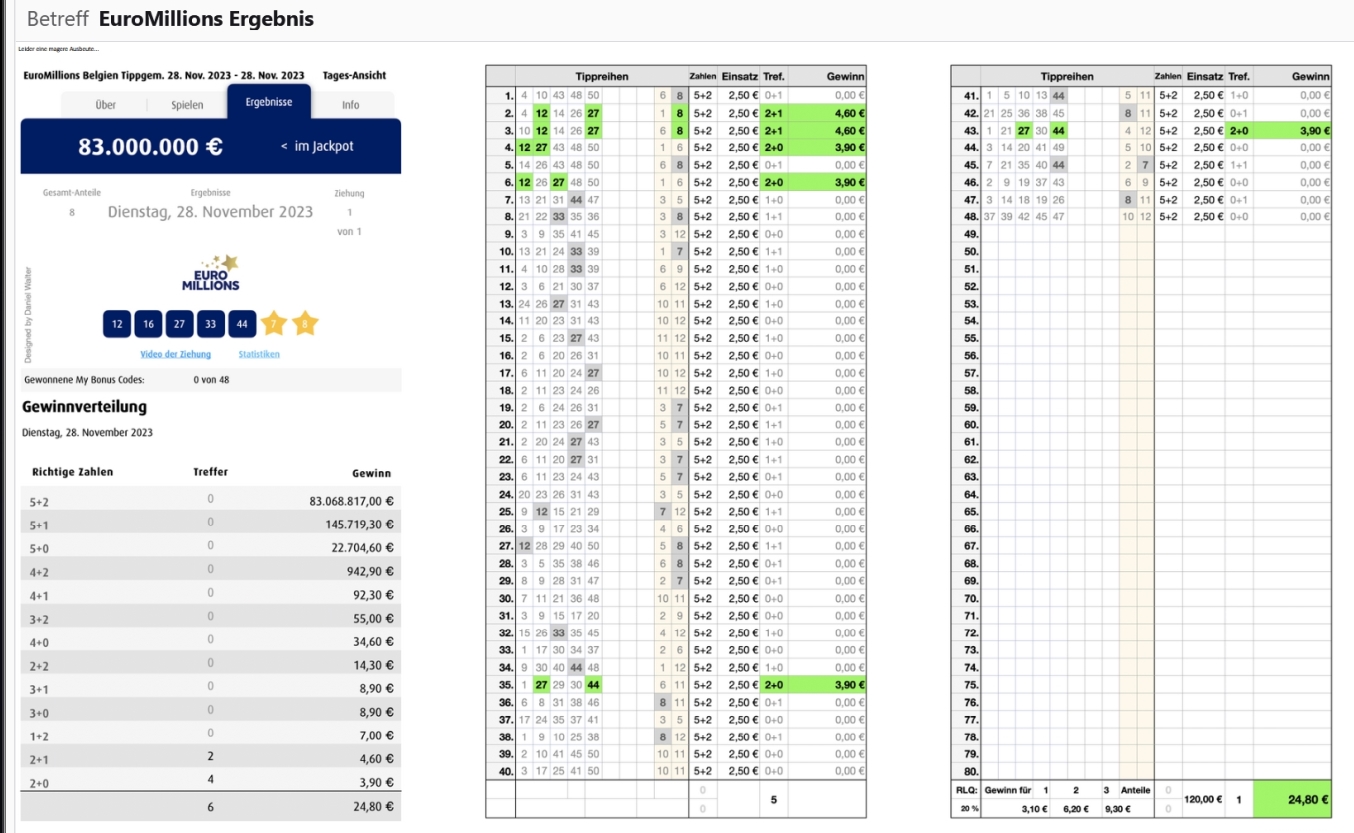The image size is (1354, 833).
Task: Open the Video der Ziehung link
Action: tap(176, 354)
